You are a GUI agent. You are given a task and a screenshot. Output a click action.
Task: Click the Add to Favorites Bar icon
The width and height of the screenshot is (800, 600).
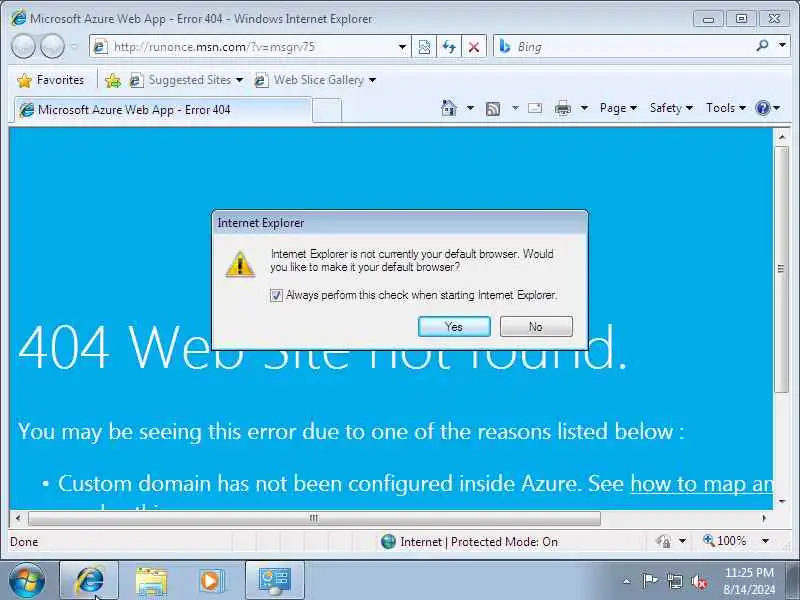click(x=113, y=80)
